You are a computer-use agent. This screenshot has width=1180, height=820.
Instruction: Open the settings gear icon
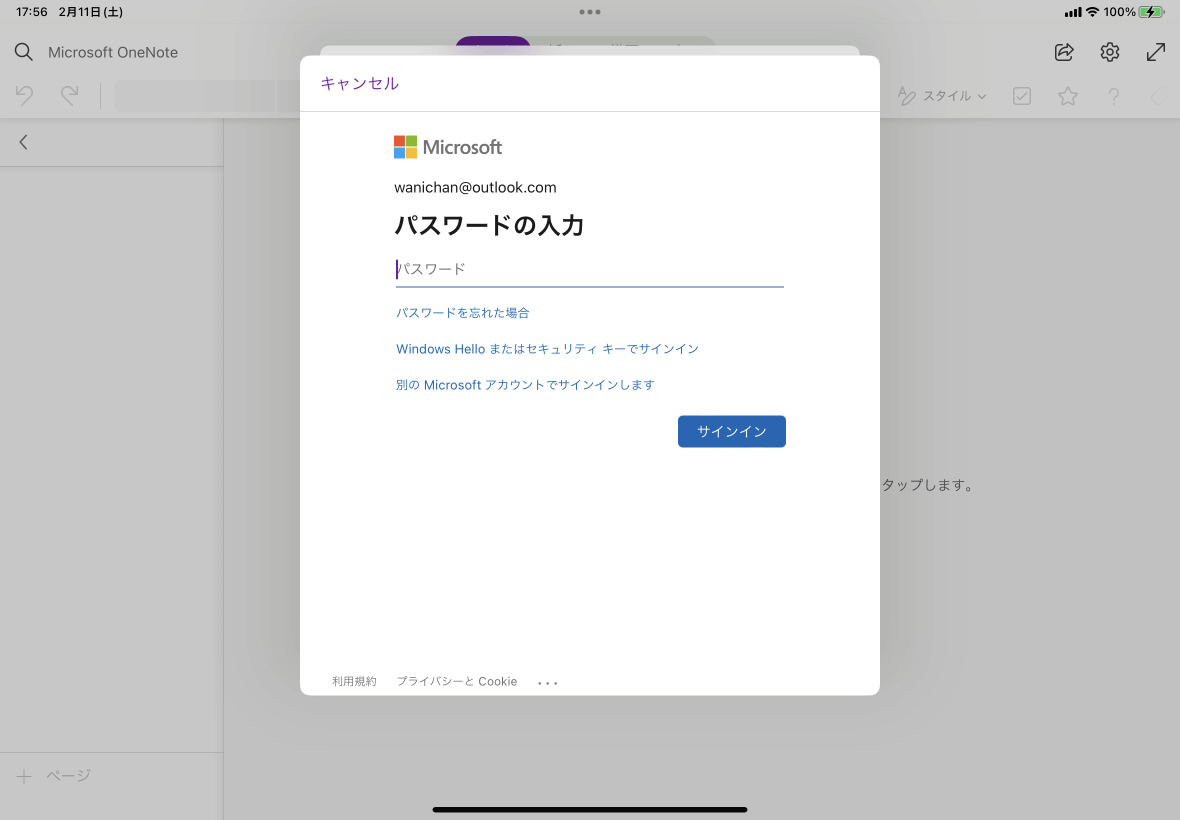pos(1110,52)
